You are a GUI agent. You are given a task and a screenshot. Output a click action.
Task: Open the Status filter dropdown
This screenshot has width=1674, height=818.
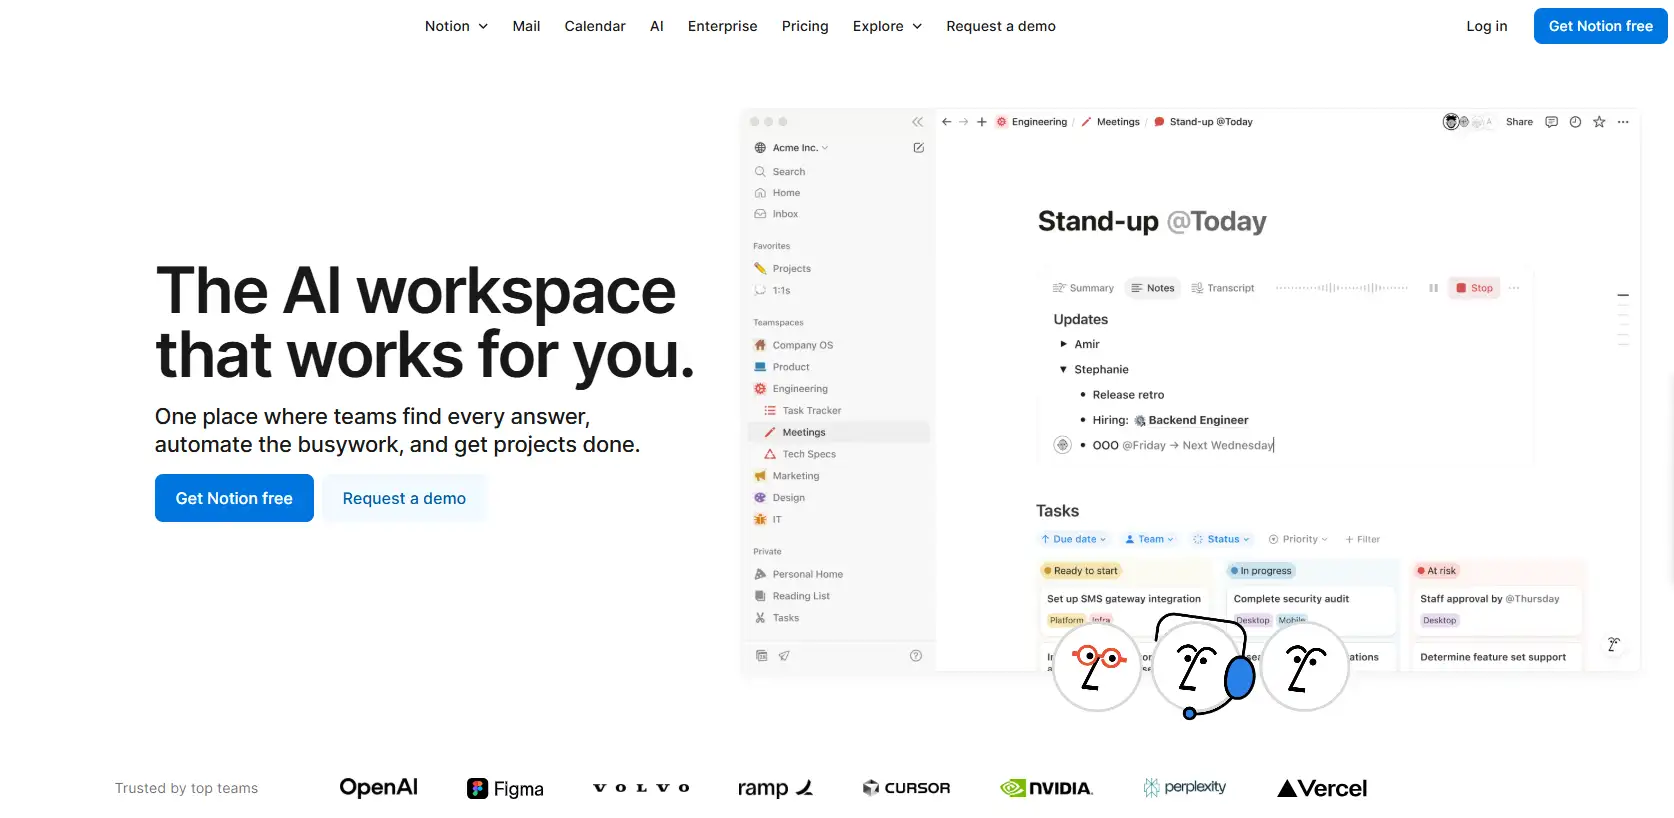tap(1221, 539)
